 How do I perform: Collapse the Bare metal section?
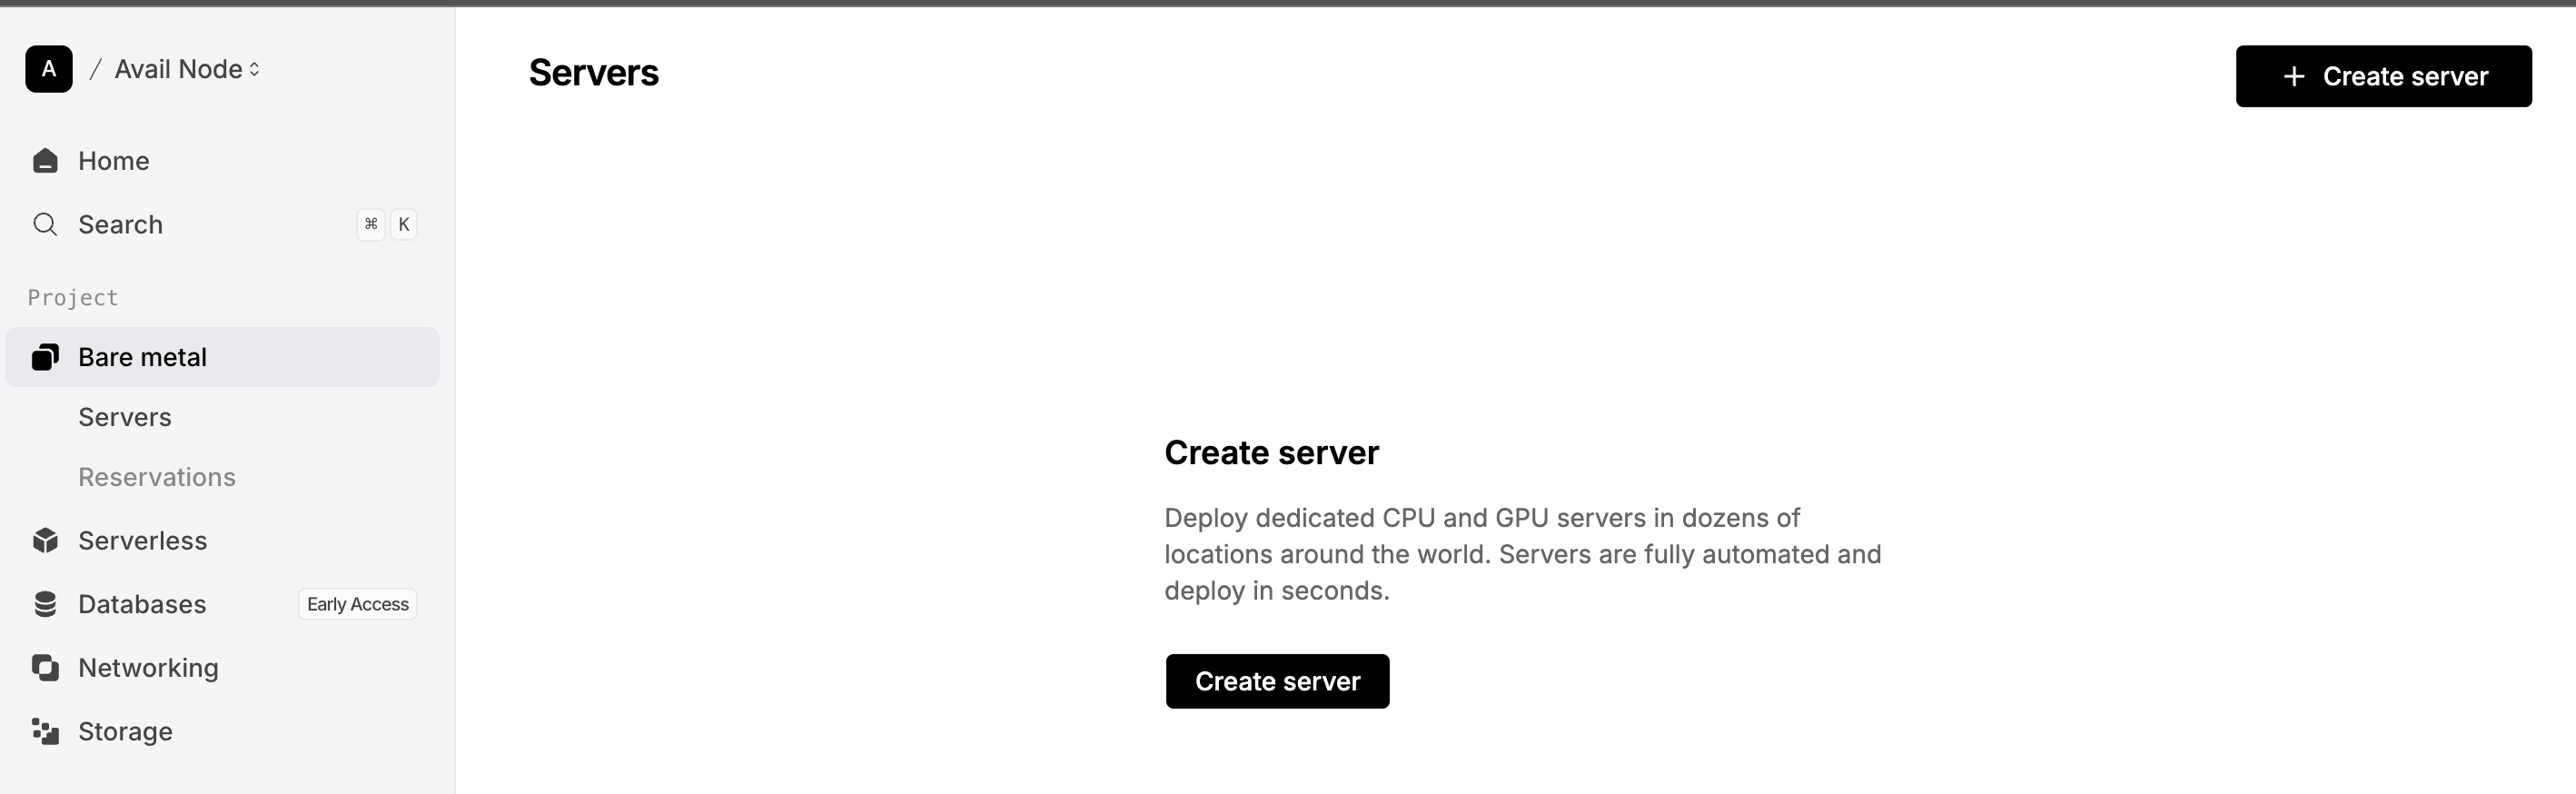coord(142,357)
